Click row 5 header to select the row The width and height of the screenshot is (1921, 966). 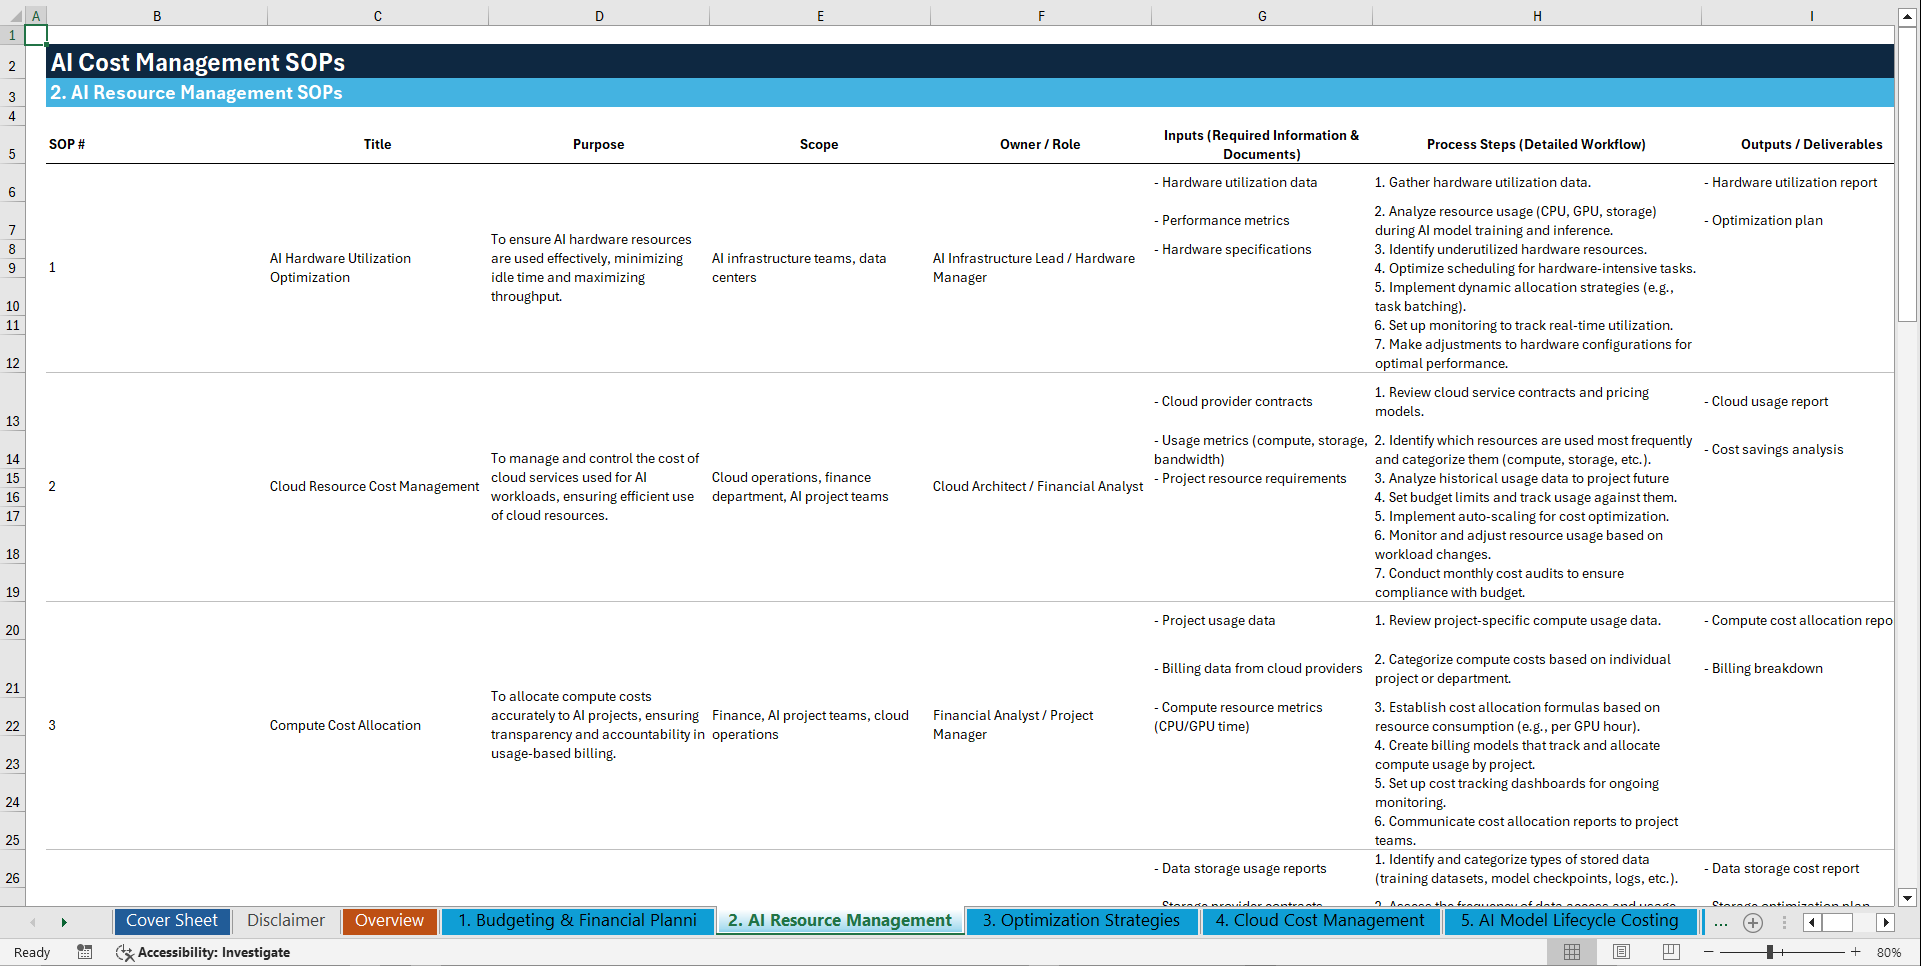(x=13, y=153)
